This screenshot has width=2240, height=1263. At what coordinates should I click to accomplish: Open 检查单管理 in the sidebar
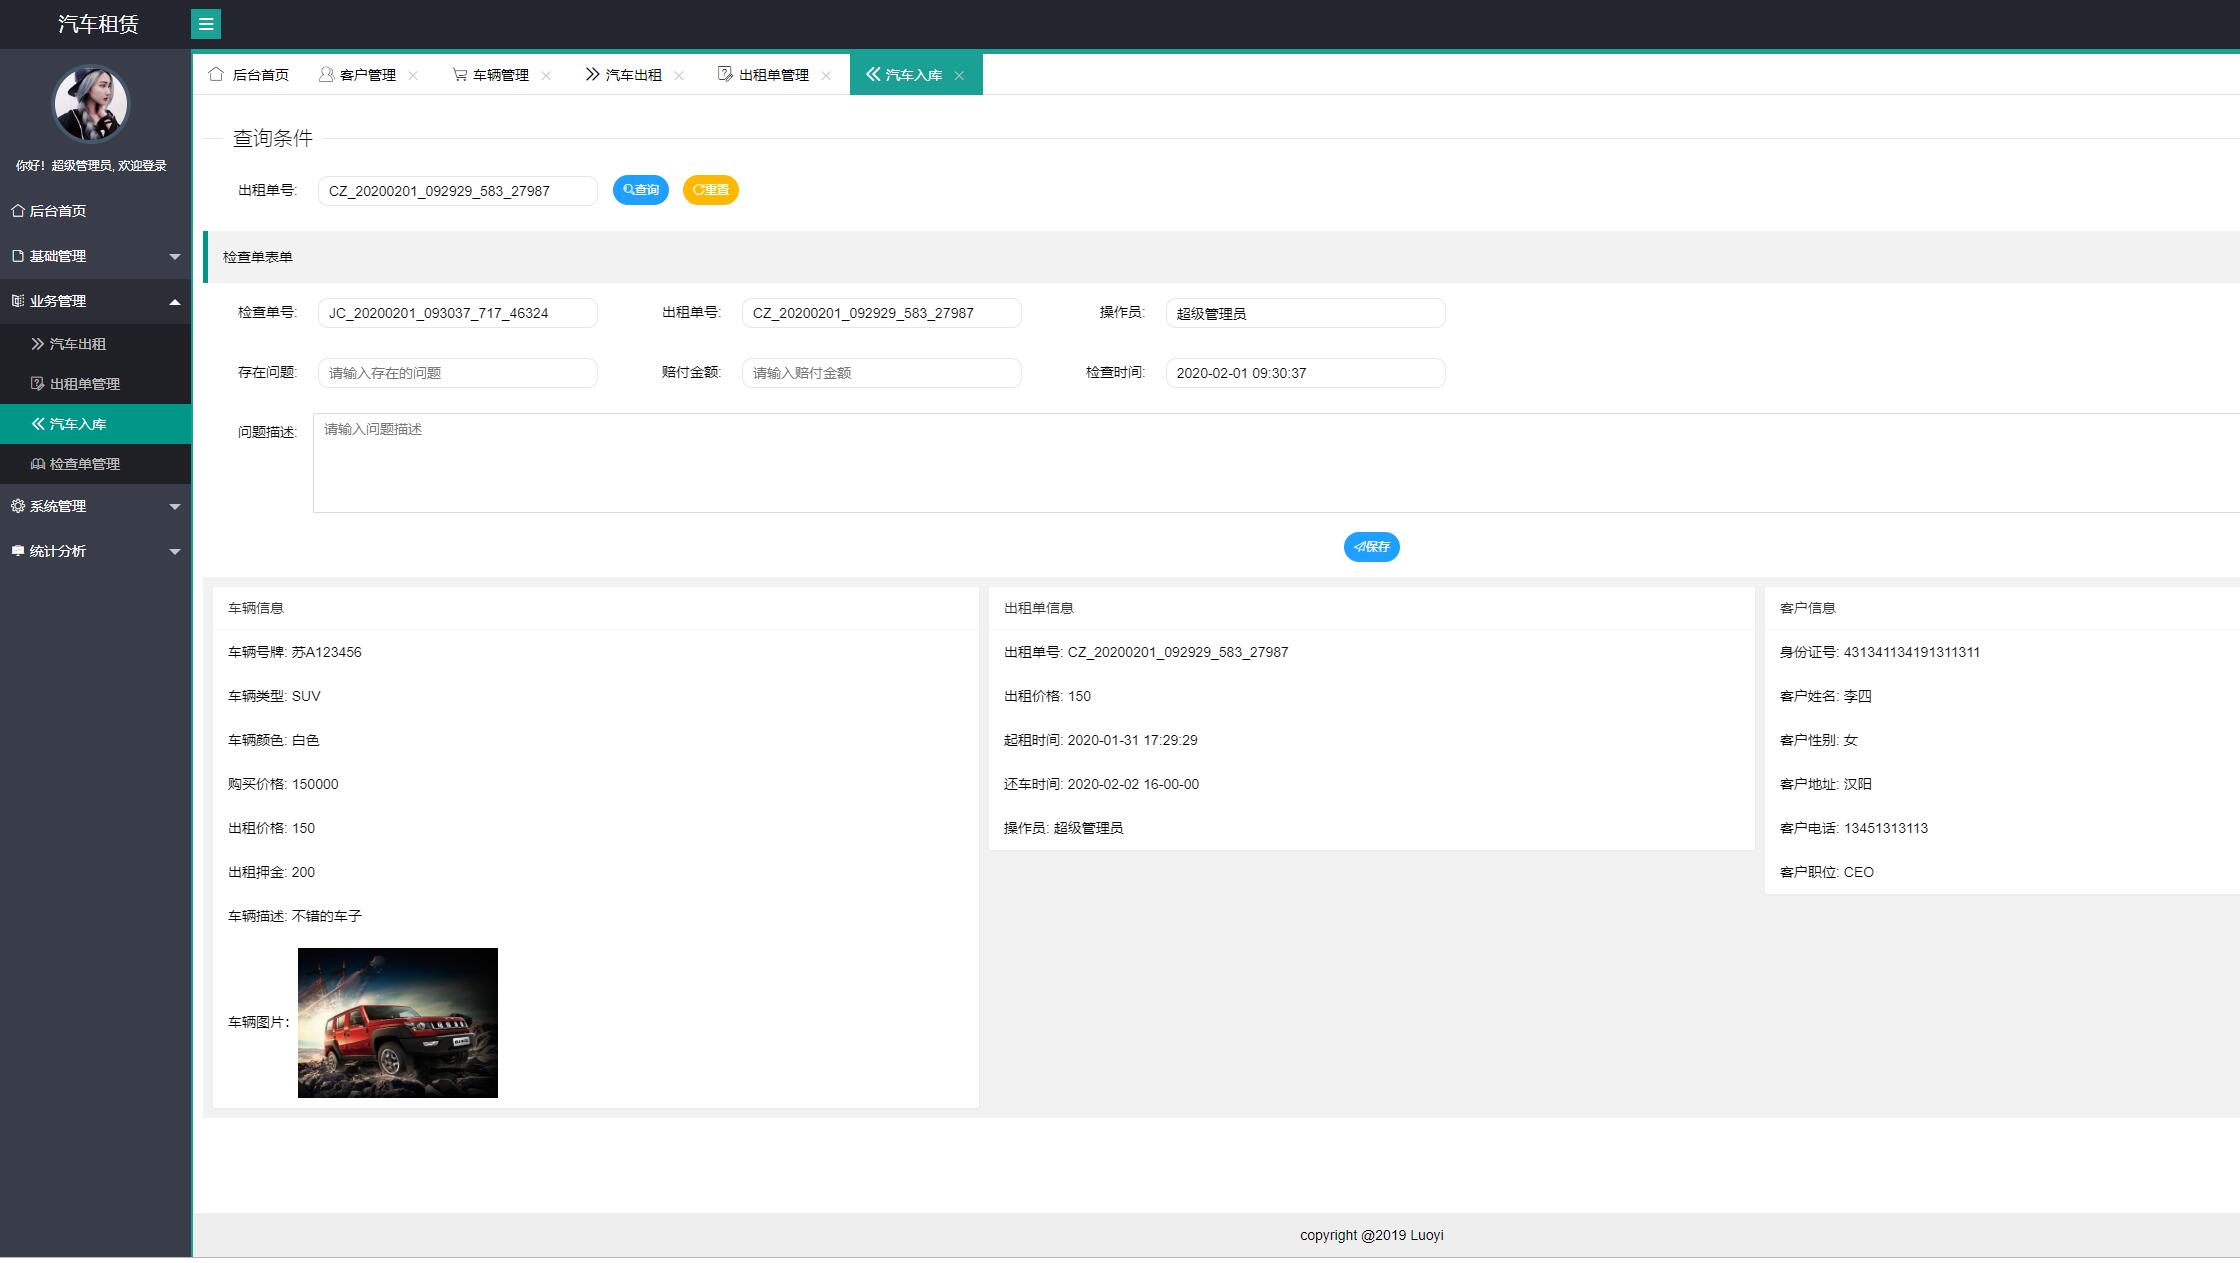coord(84,464)
